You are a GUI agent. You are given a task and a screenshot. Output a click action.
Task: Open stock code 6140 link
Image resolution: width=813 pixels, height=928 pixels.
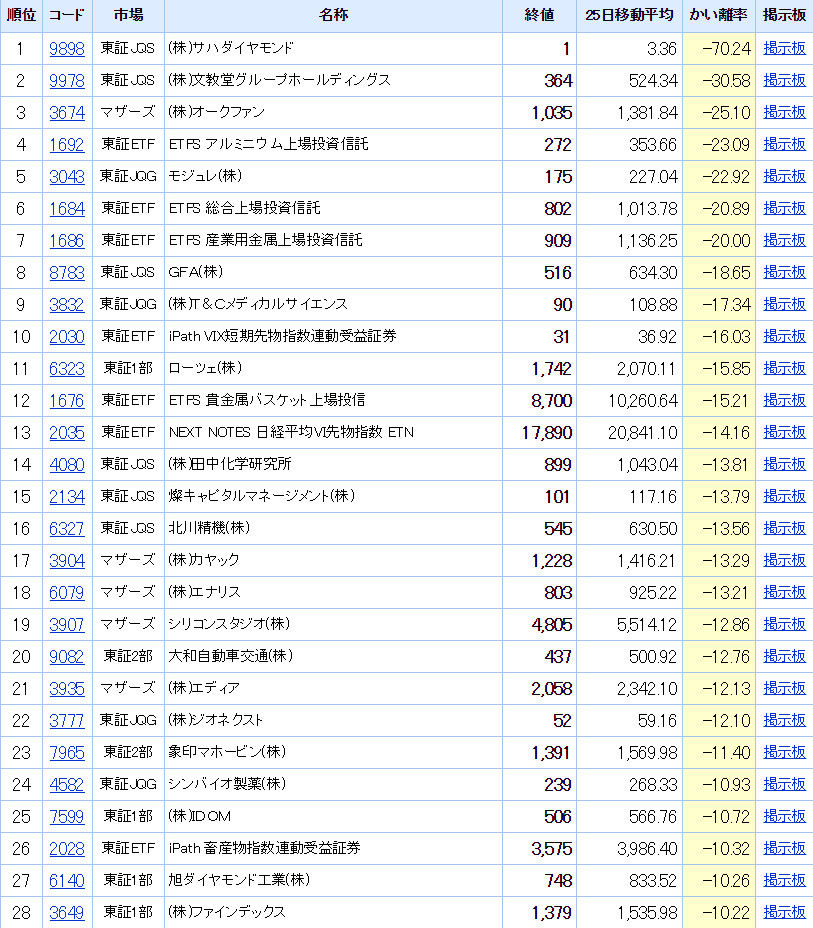(67, 881)
